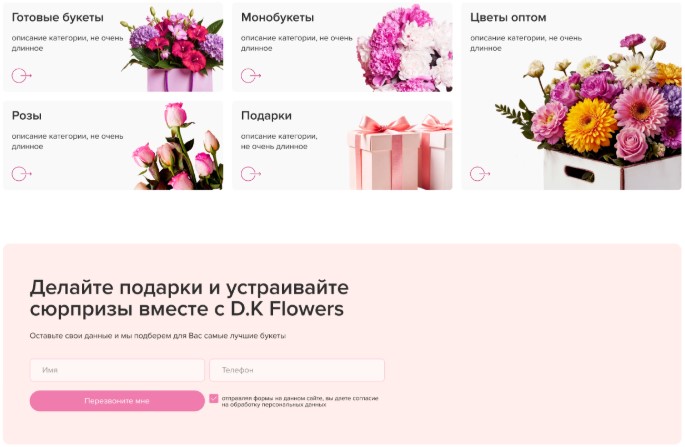This screenshot has height=447, width=685.
Task: Open the Розы category title
Action: pyautogui.click(x=27, y=116)
